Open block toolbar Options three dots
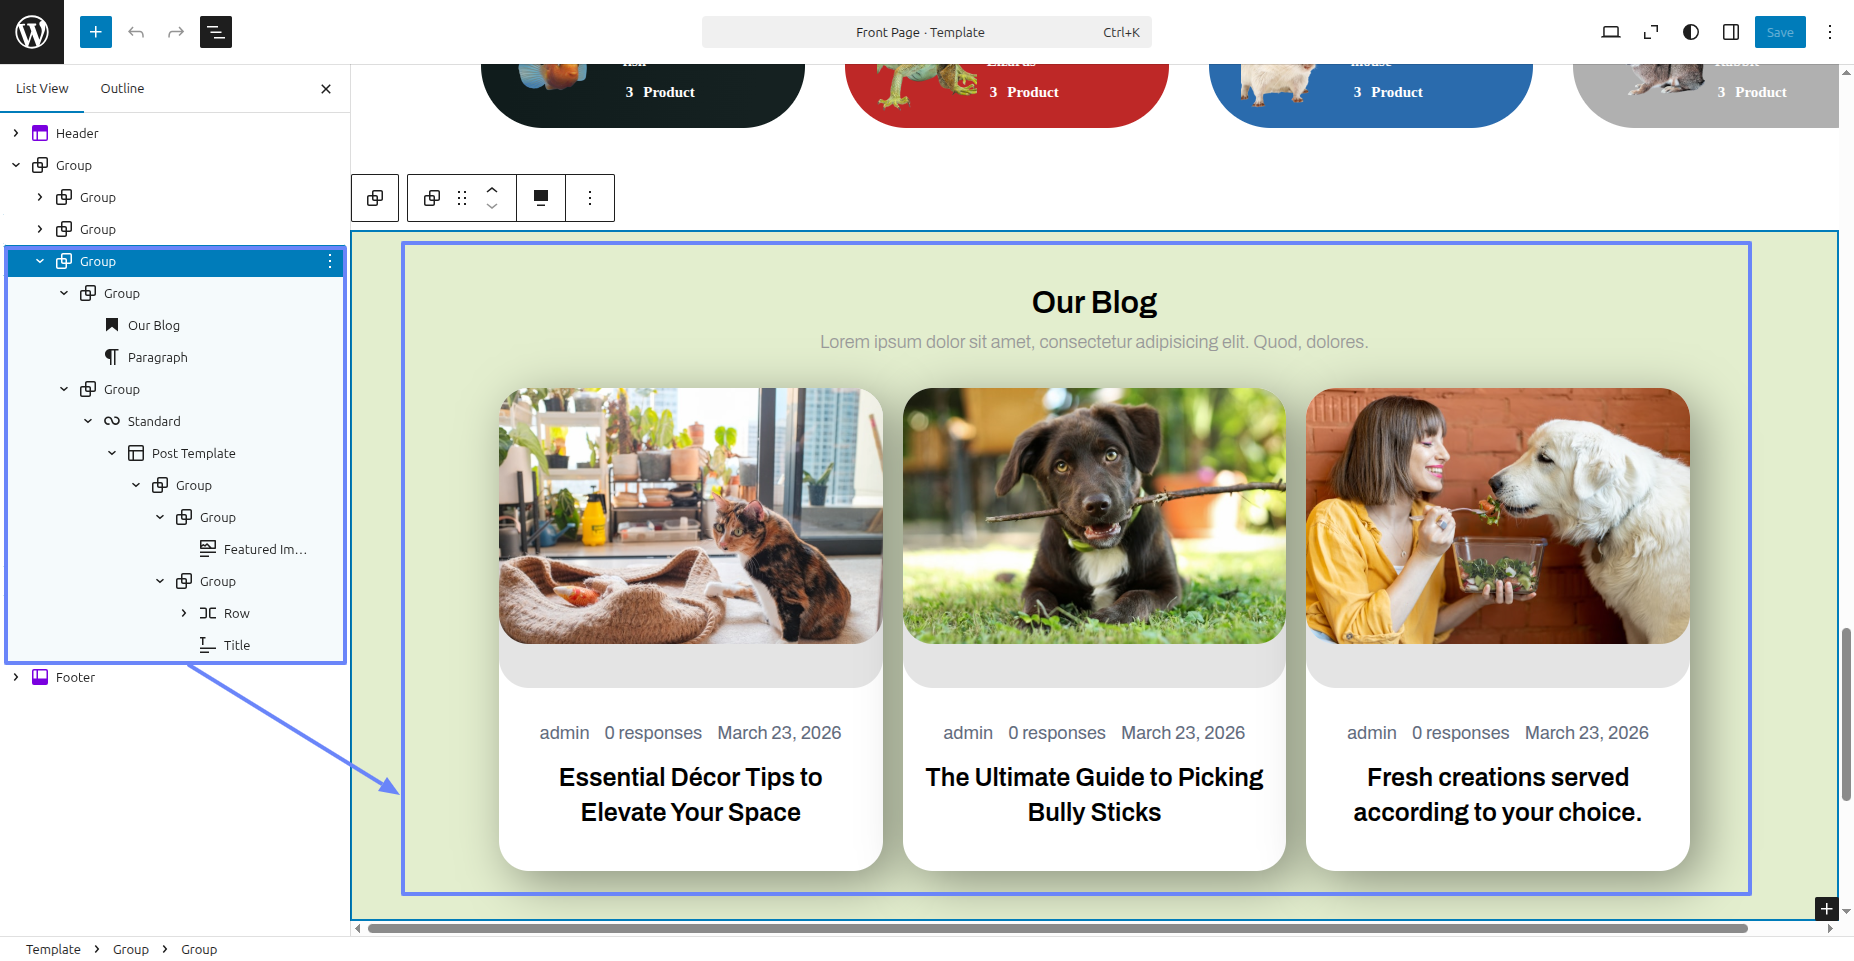This screenshot has width=1854, height=961. point(590,198)
